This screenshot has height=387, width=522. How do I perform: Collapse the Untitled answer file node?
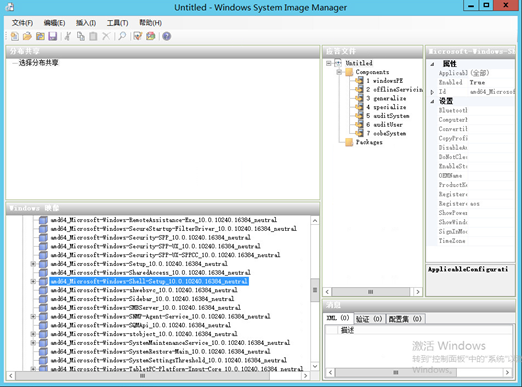coord(329,63)
